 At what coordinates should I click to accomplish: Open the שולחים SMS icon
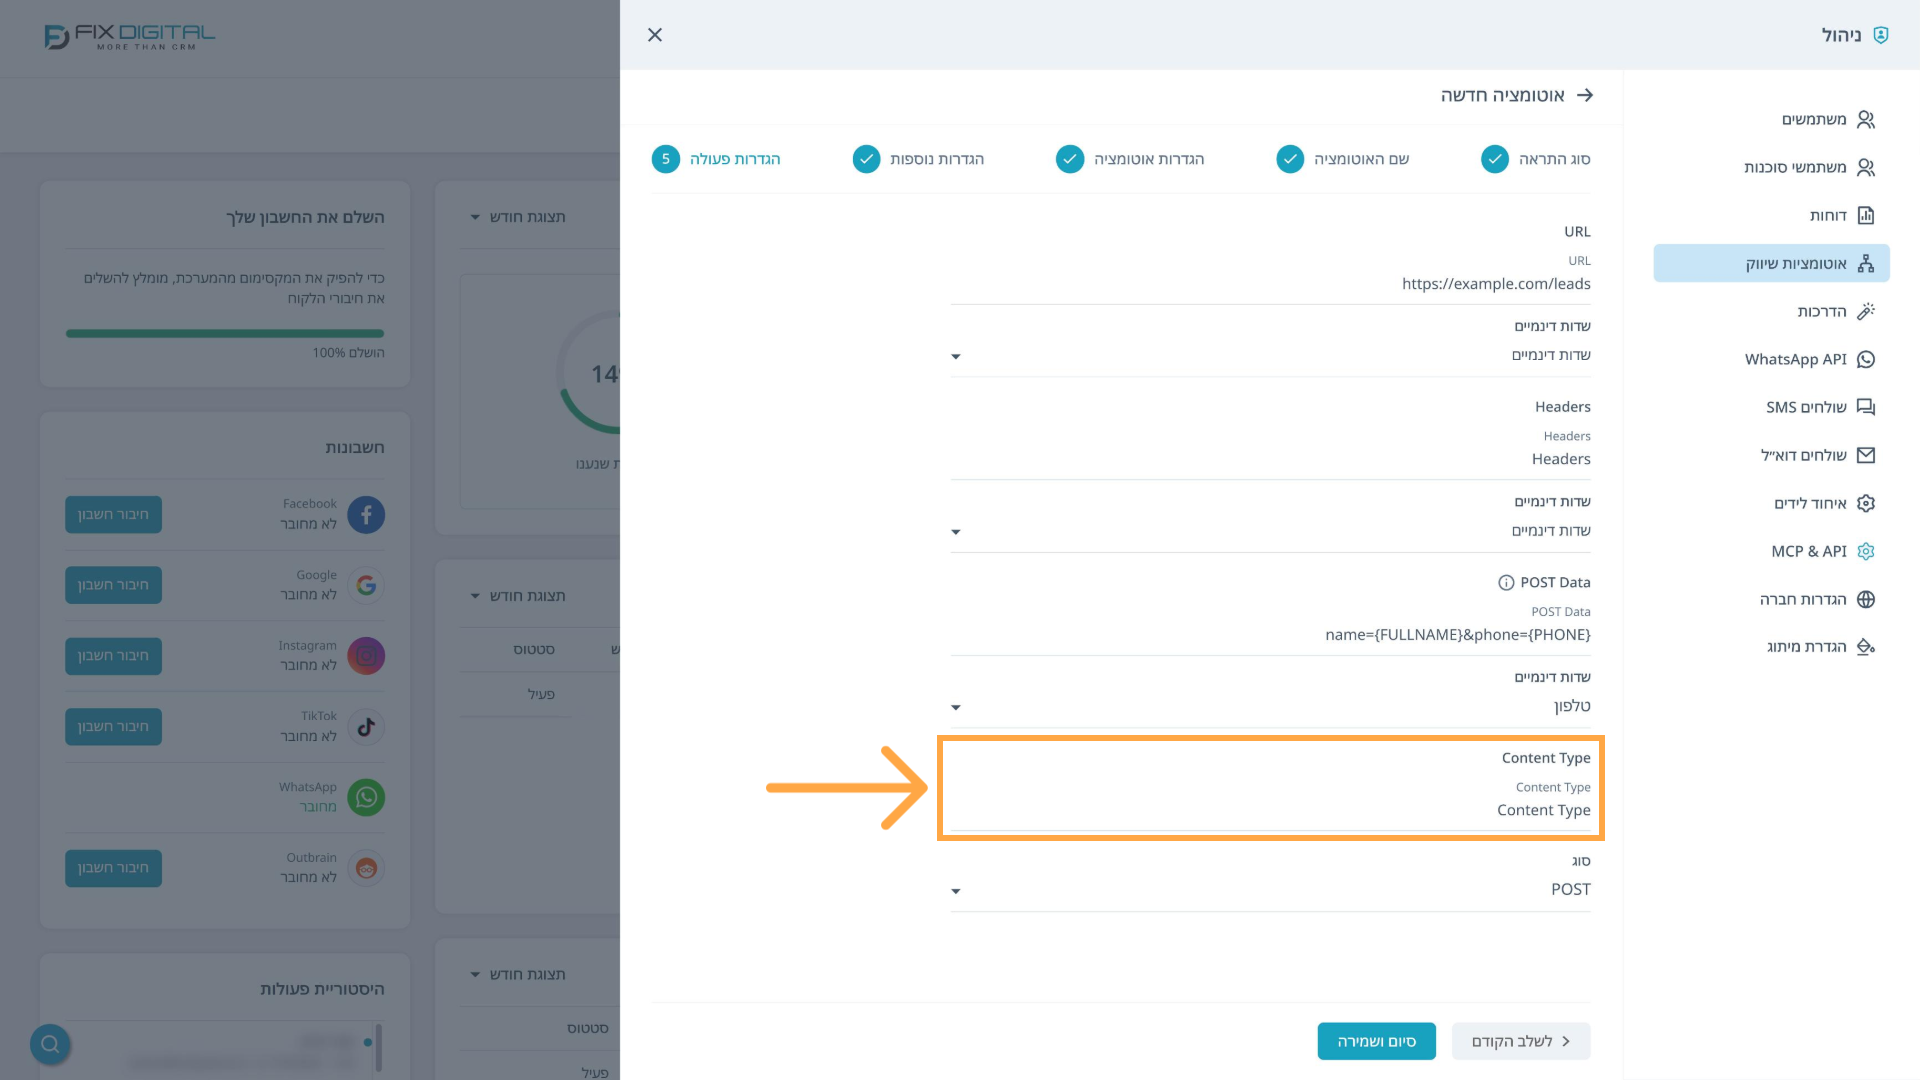pyautogui.click(x=1865, y=407)
